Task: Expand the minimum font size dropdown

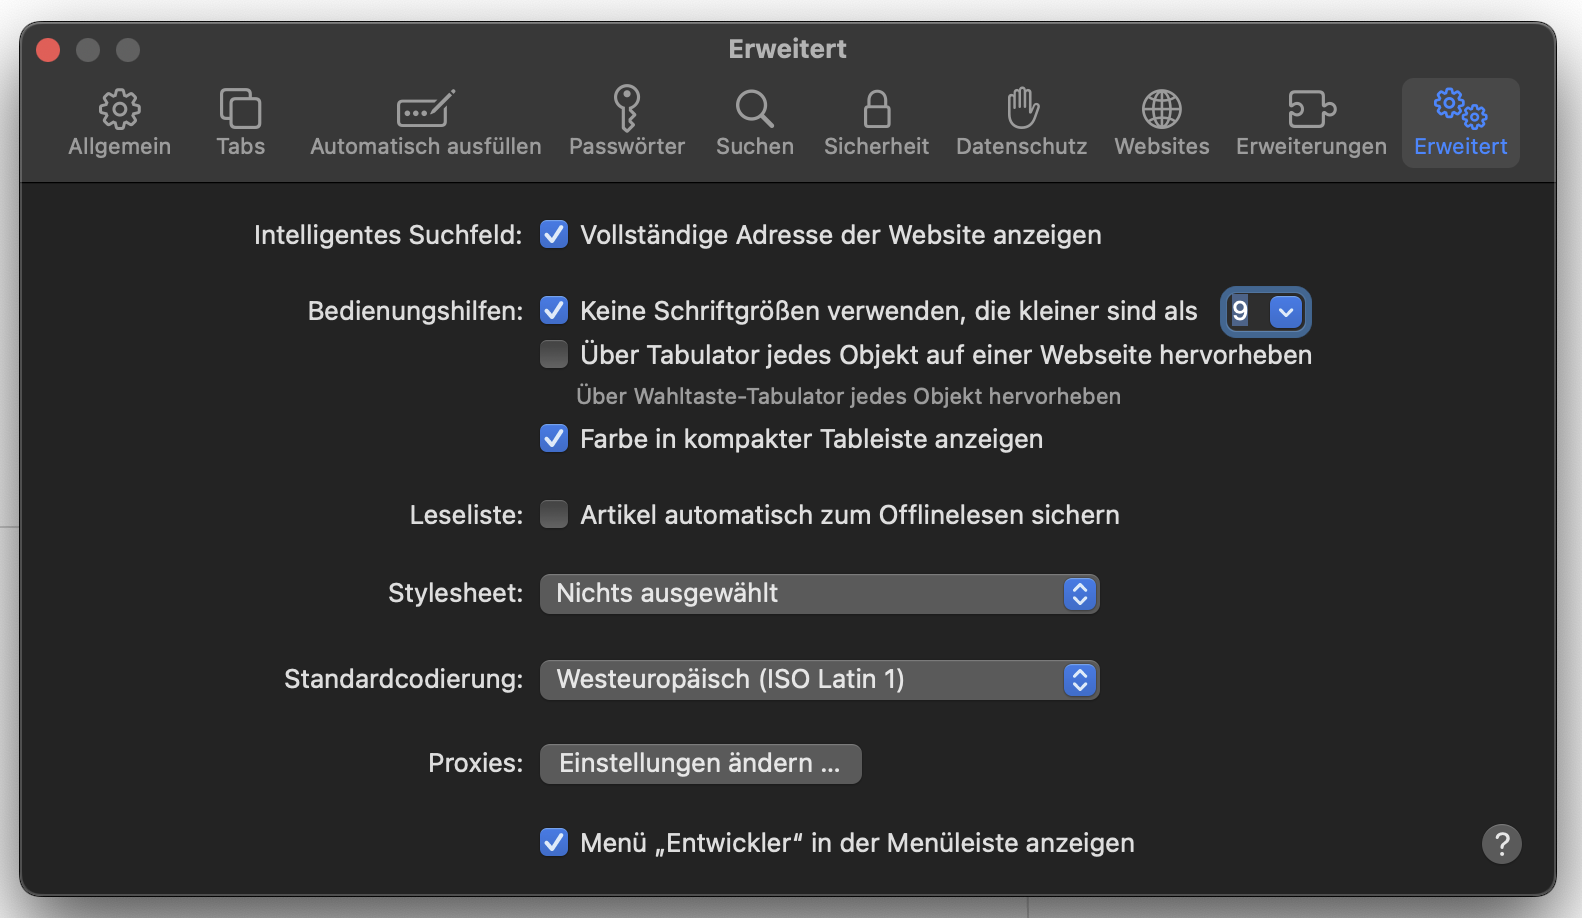Action: (1286, 312)
